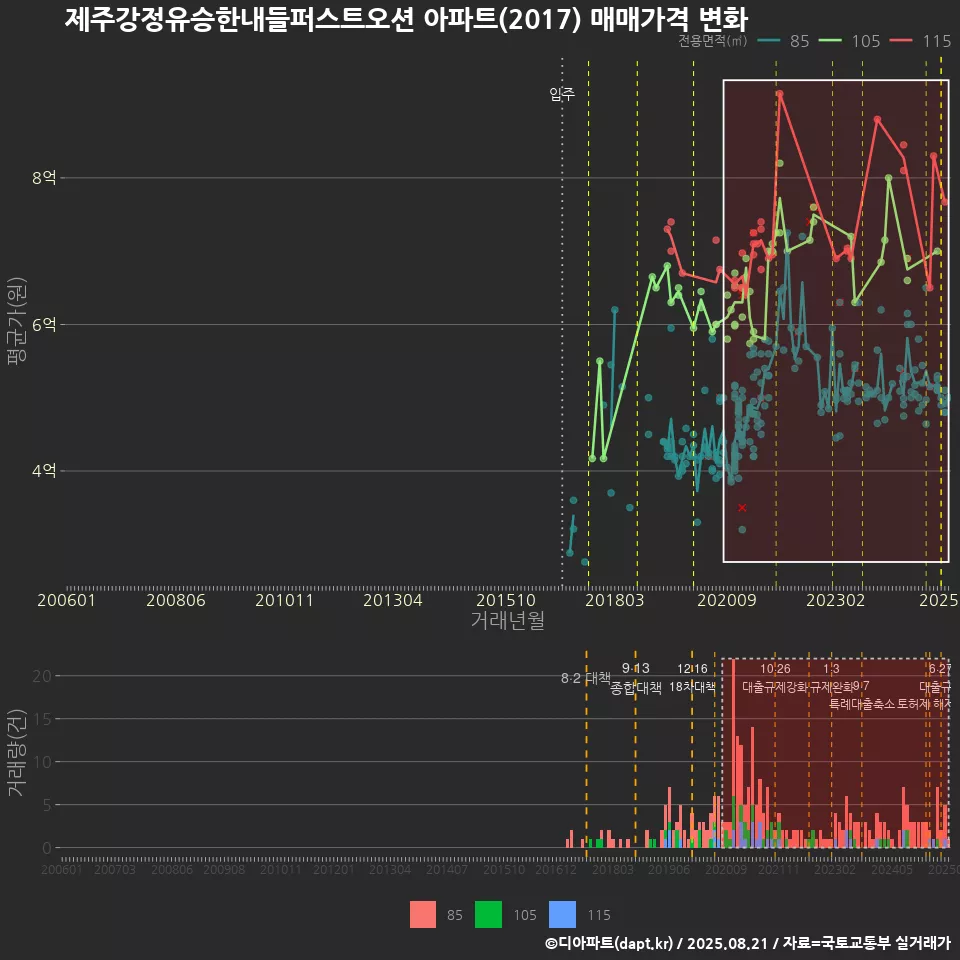Click the 1·3 규제완화 policy label

point(831,678)
